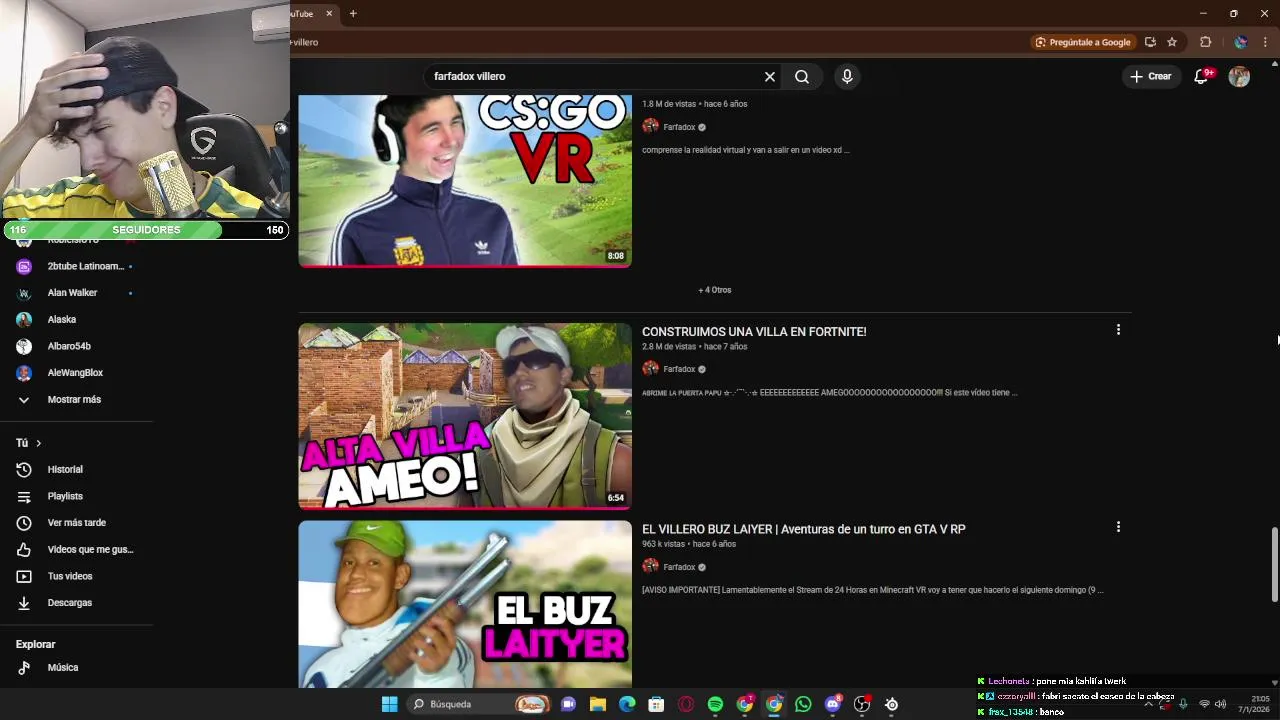Image resolution: width=1280 pixels, height=720 pixels.
Task: Bookmark this page with star icon
Action: coord(1172,42)
